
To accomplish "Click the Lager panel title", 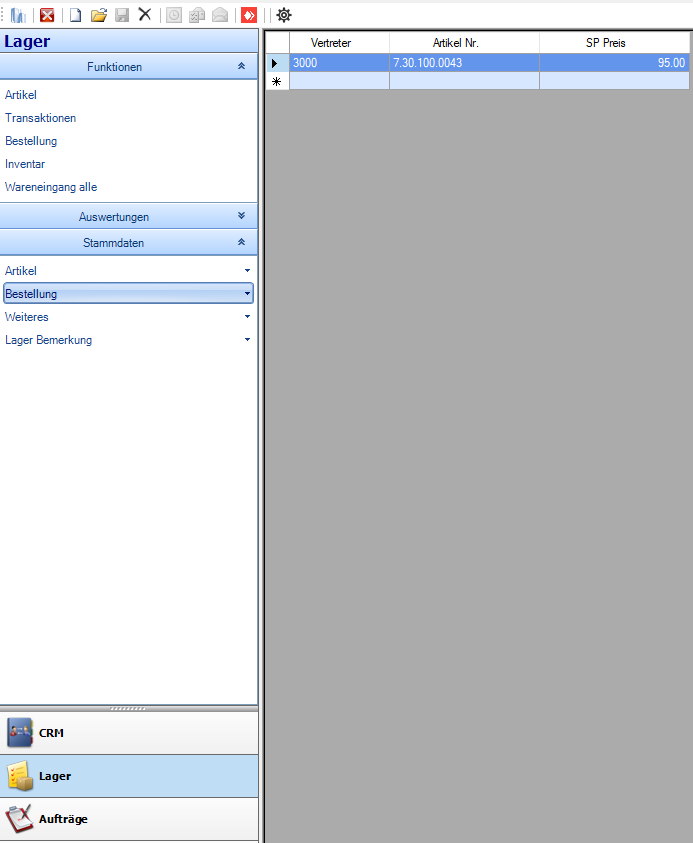I will point(27,41).
